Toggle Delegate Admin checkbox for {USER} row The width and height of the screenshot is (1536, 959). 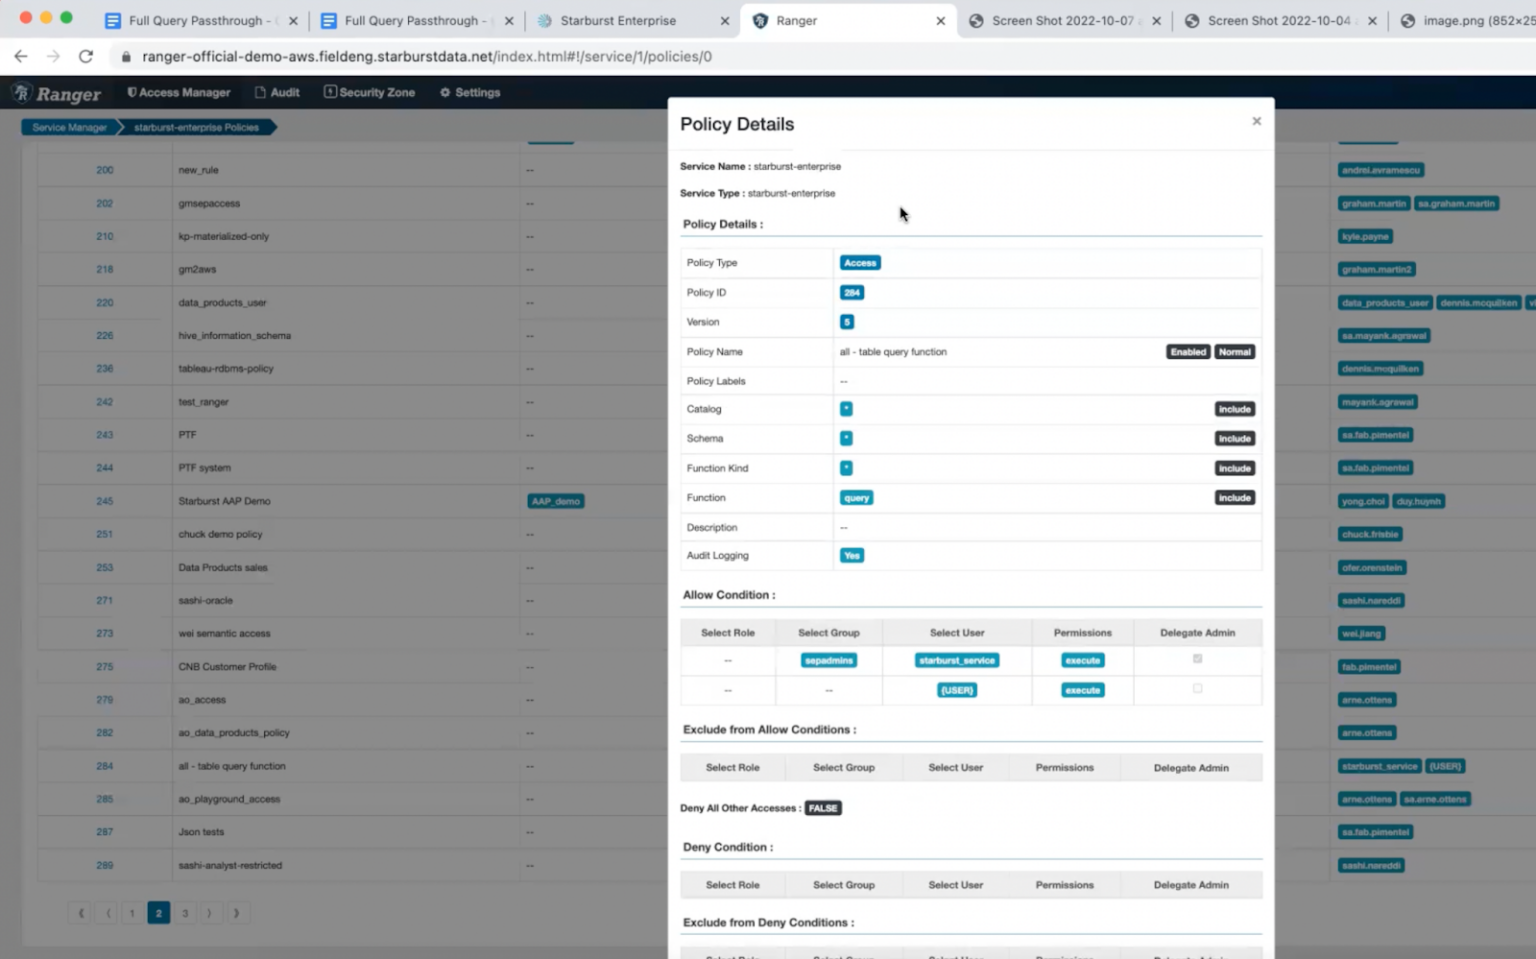(x=1197, y=689)
